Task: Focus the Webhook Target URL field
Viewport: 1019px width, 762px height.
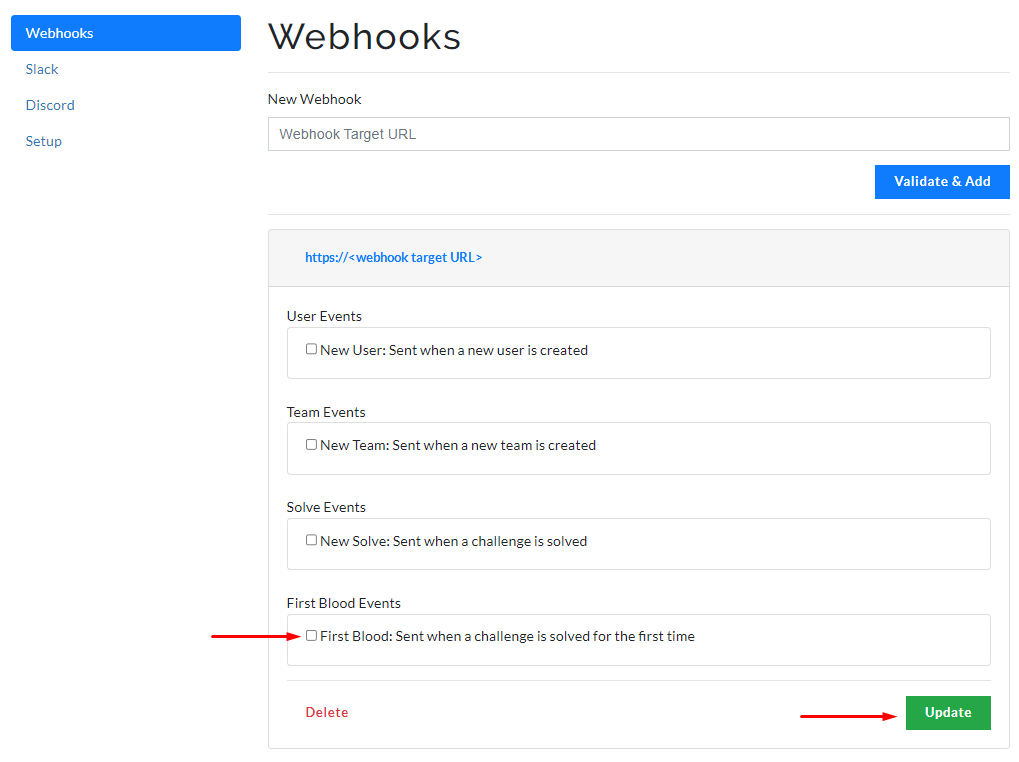Action: (x=638, y=134)
